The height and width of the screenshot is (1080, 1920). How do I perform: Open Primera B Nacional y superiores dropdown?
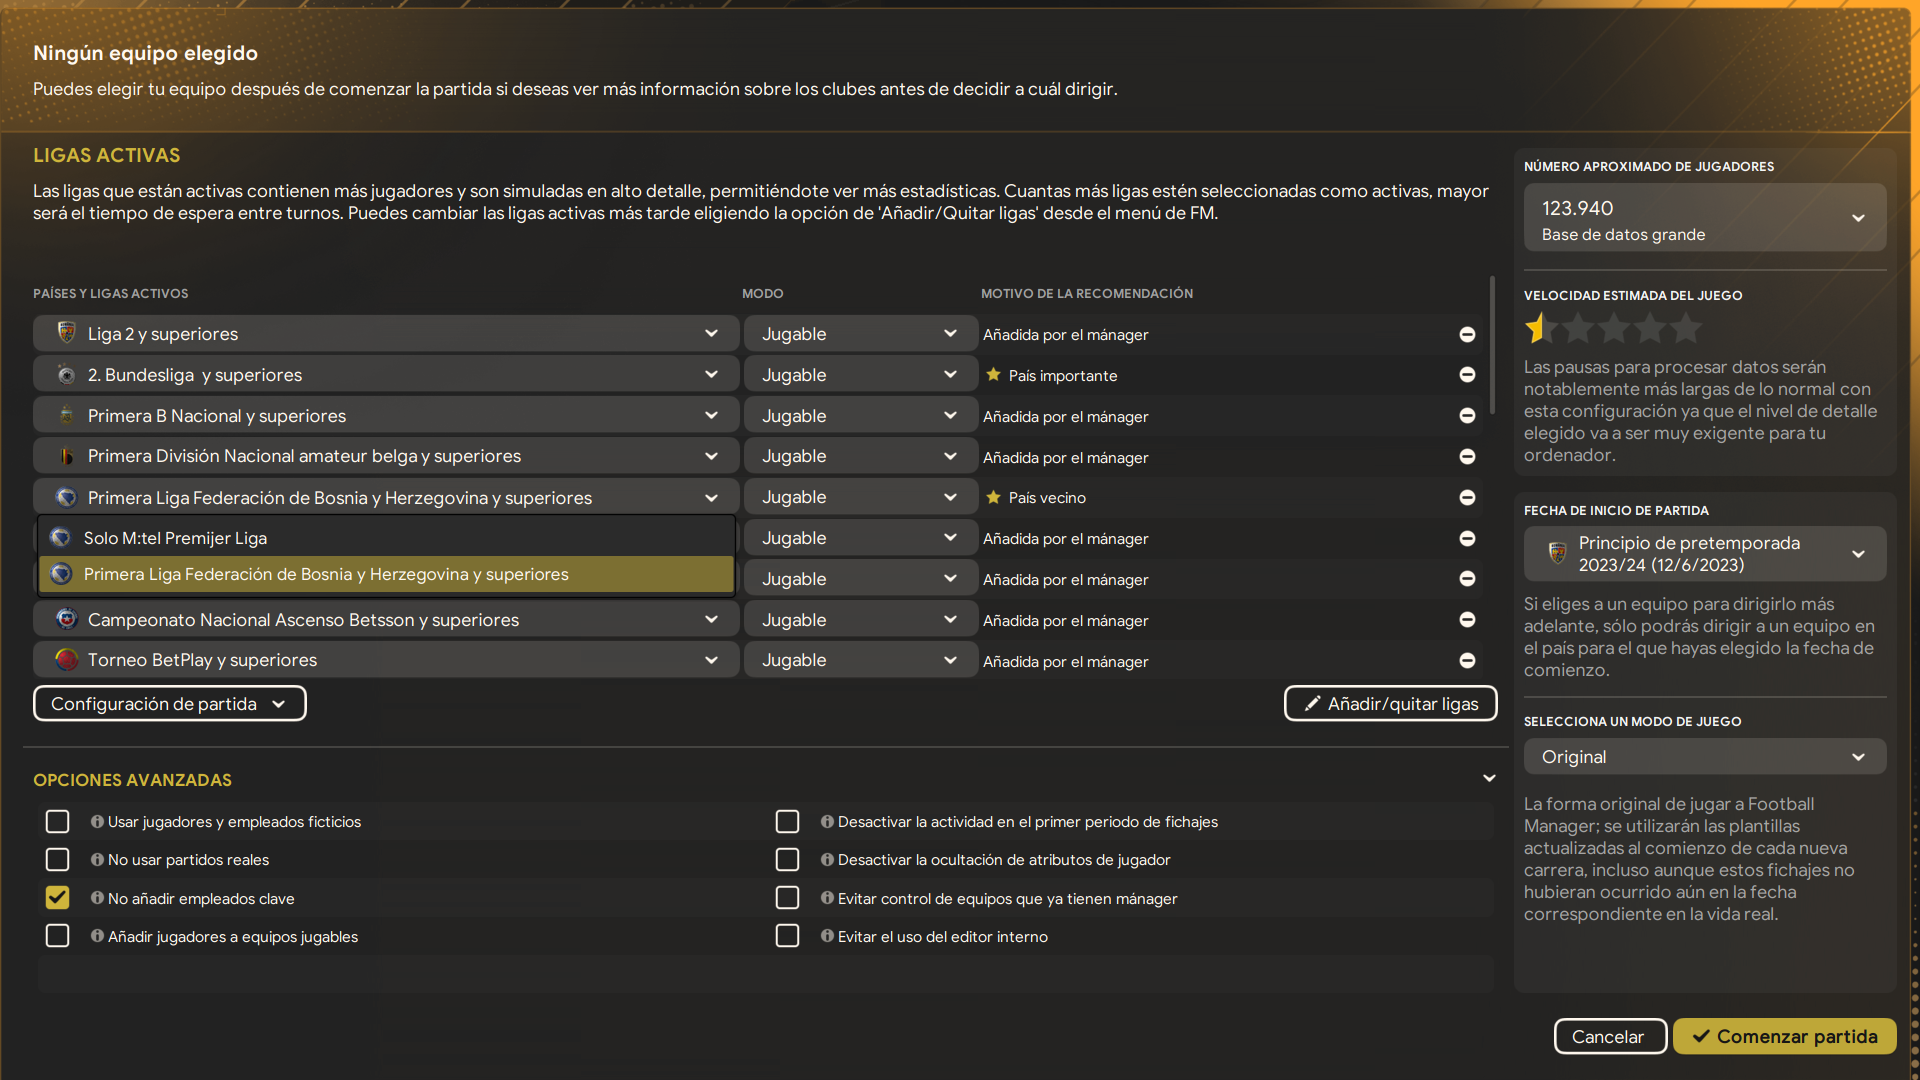(386, 416)
